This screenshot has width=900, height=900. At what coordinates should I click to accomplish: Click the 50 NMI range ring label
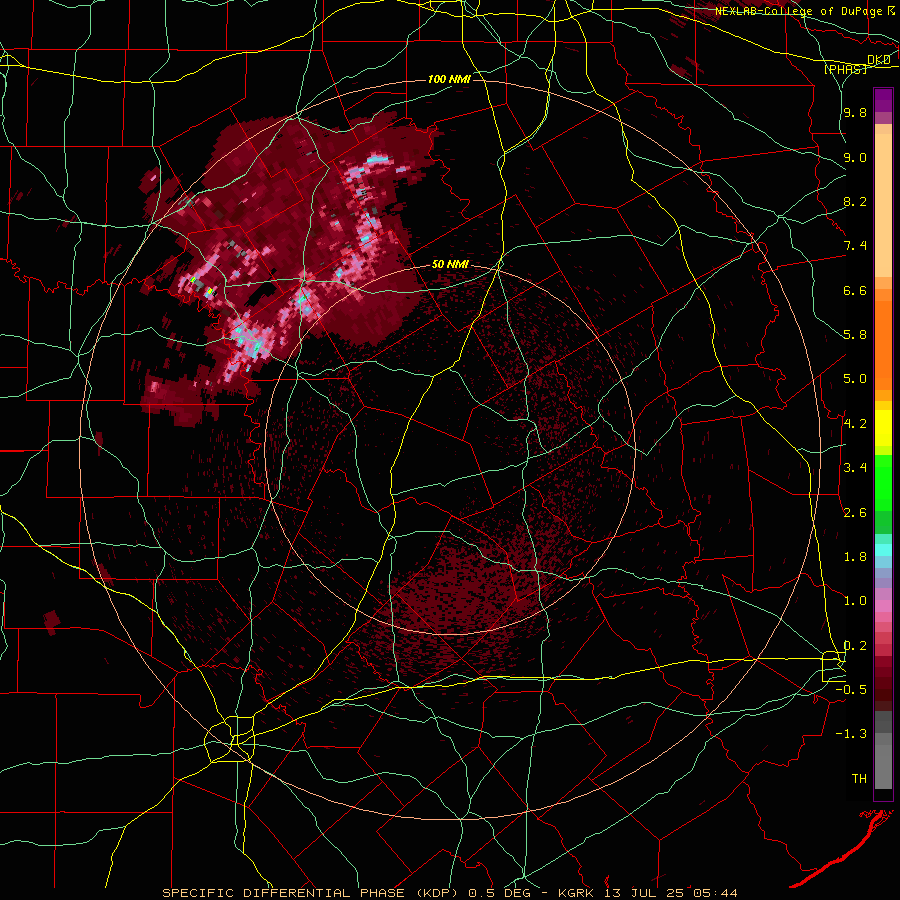click(x=449, y=265)
